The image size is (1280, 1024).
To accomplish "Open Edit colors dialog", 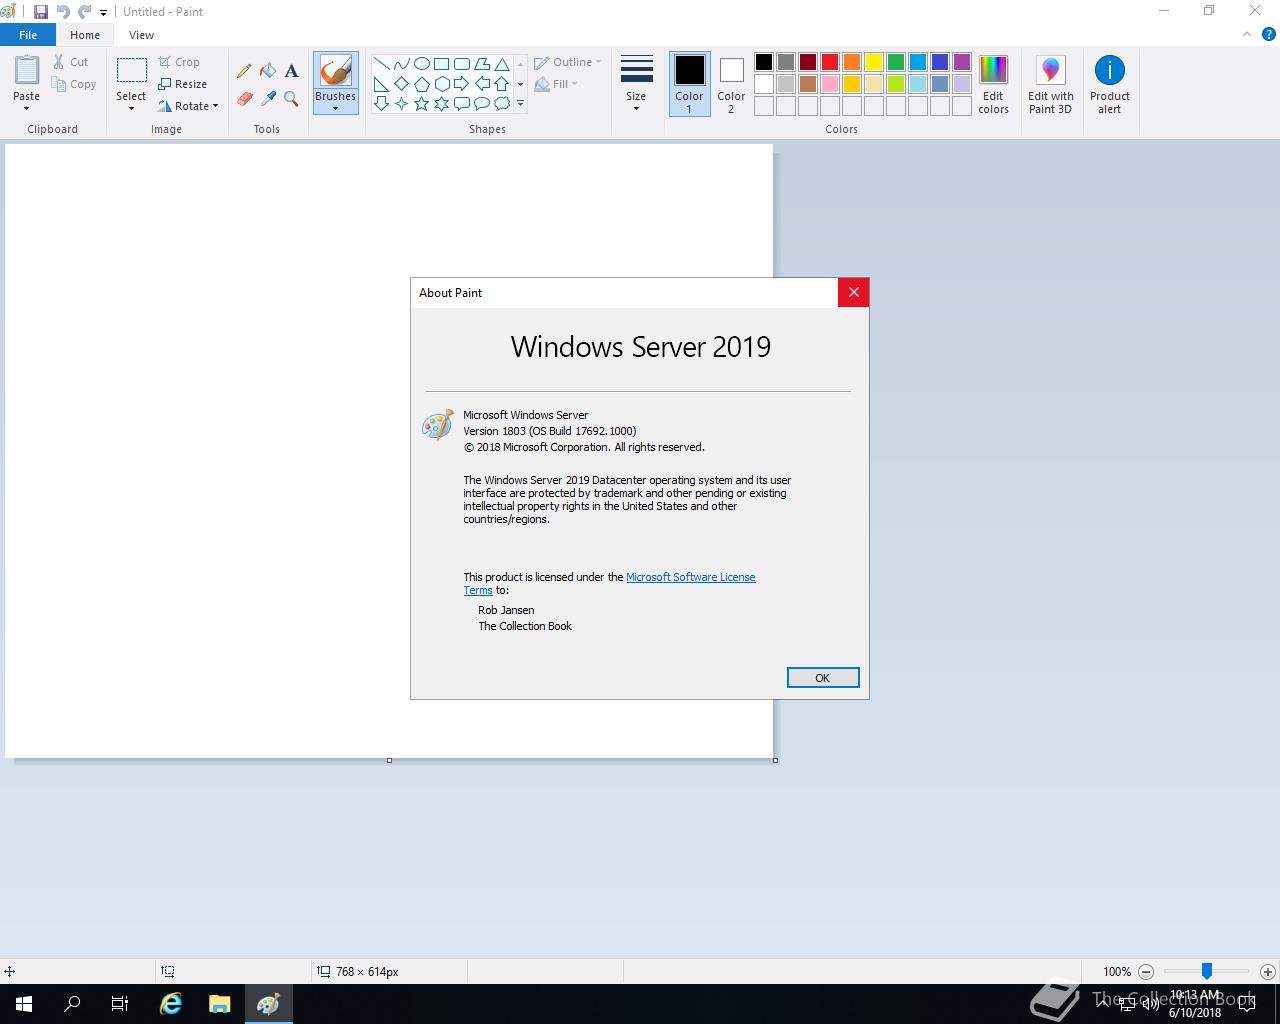I will coord(993,84).
